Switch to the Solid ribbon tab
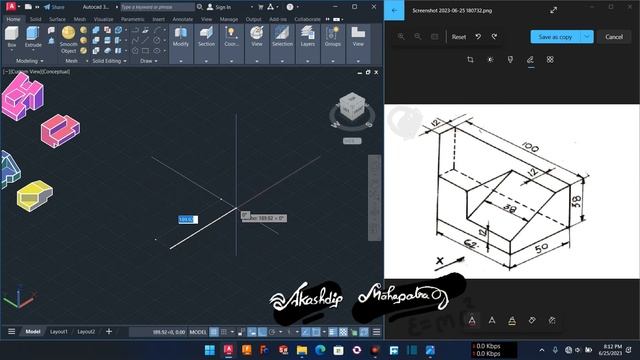 tap(35, 19)
